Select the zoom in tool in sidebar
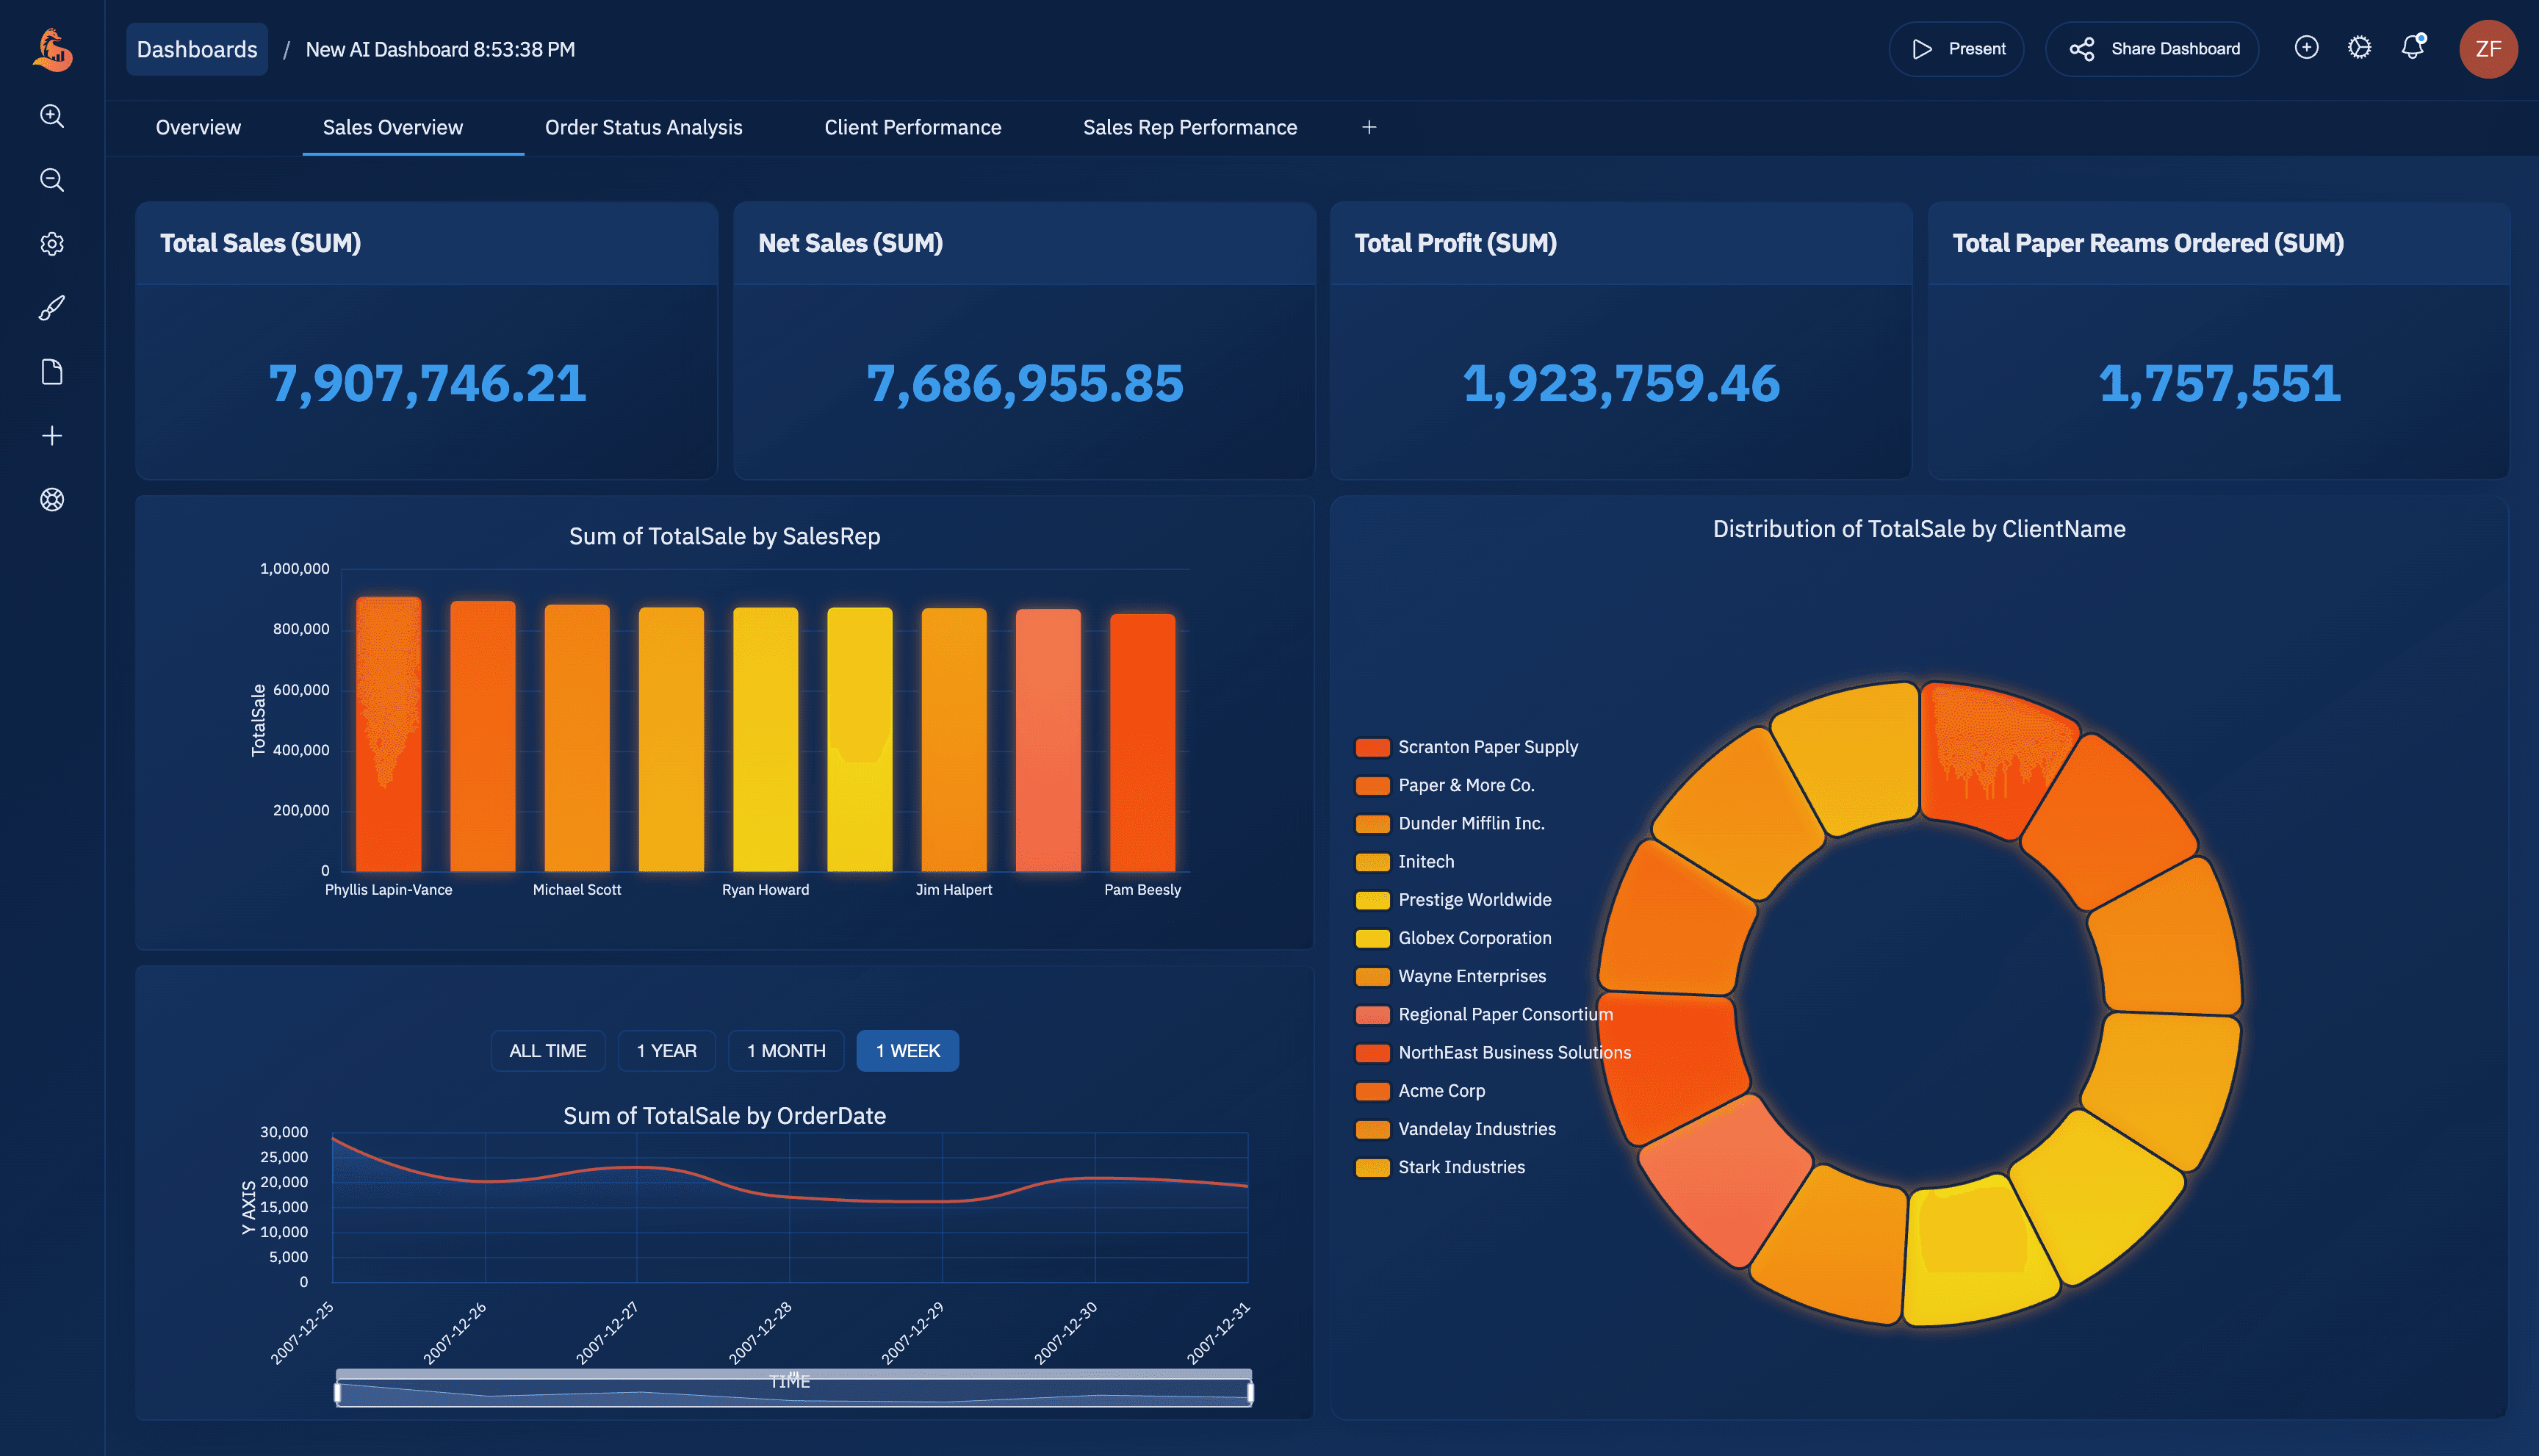The height and width of the screenshot is (1456, 2539). tap(51, 116)
